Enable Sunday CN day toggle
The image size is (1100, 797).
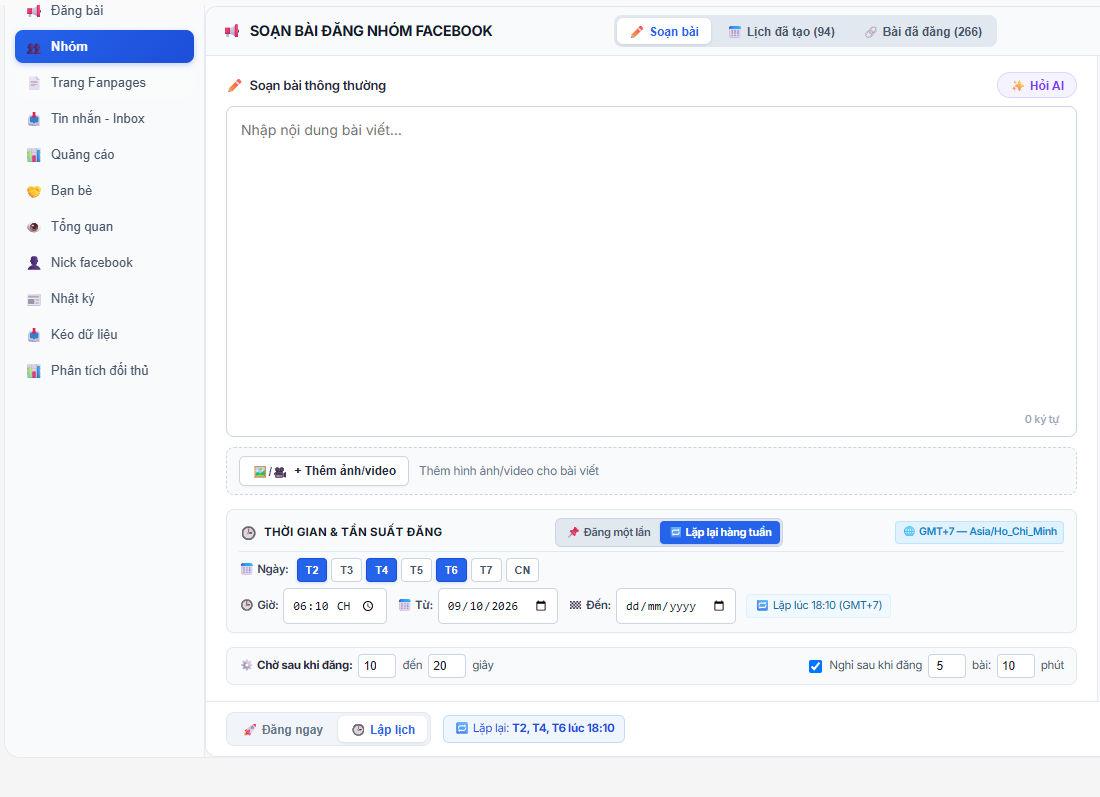click(522, 570)
